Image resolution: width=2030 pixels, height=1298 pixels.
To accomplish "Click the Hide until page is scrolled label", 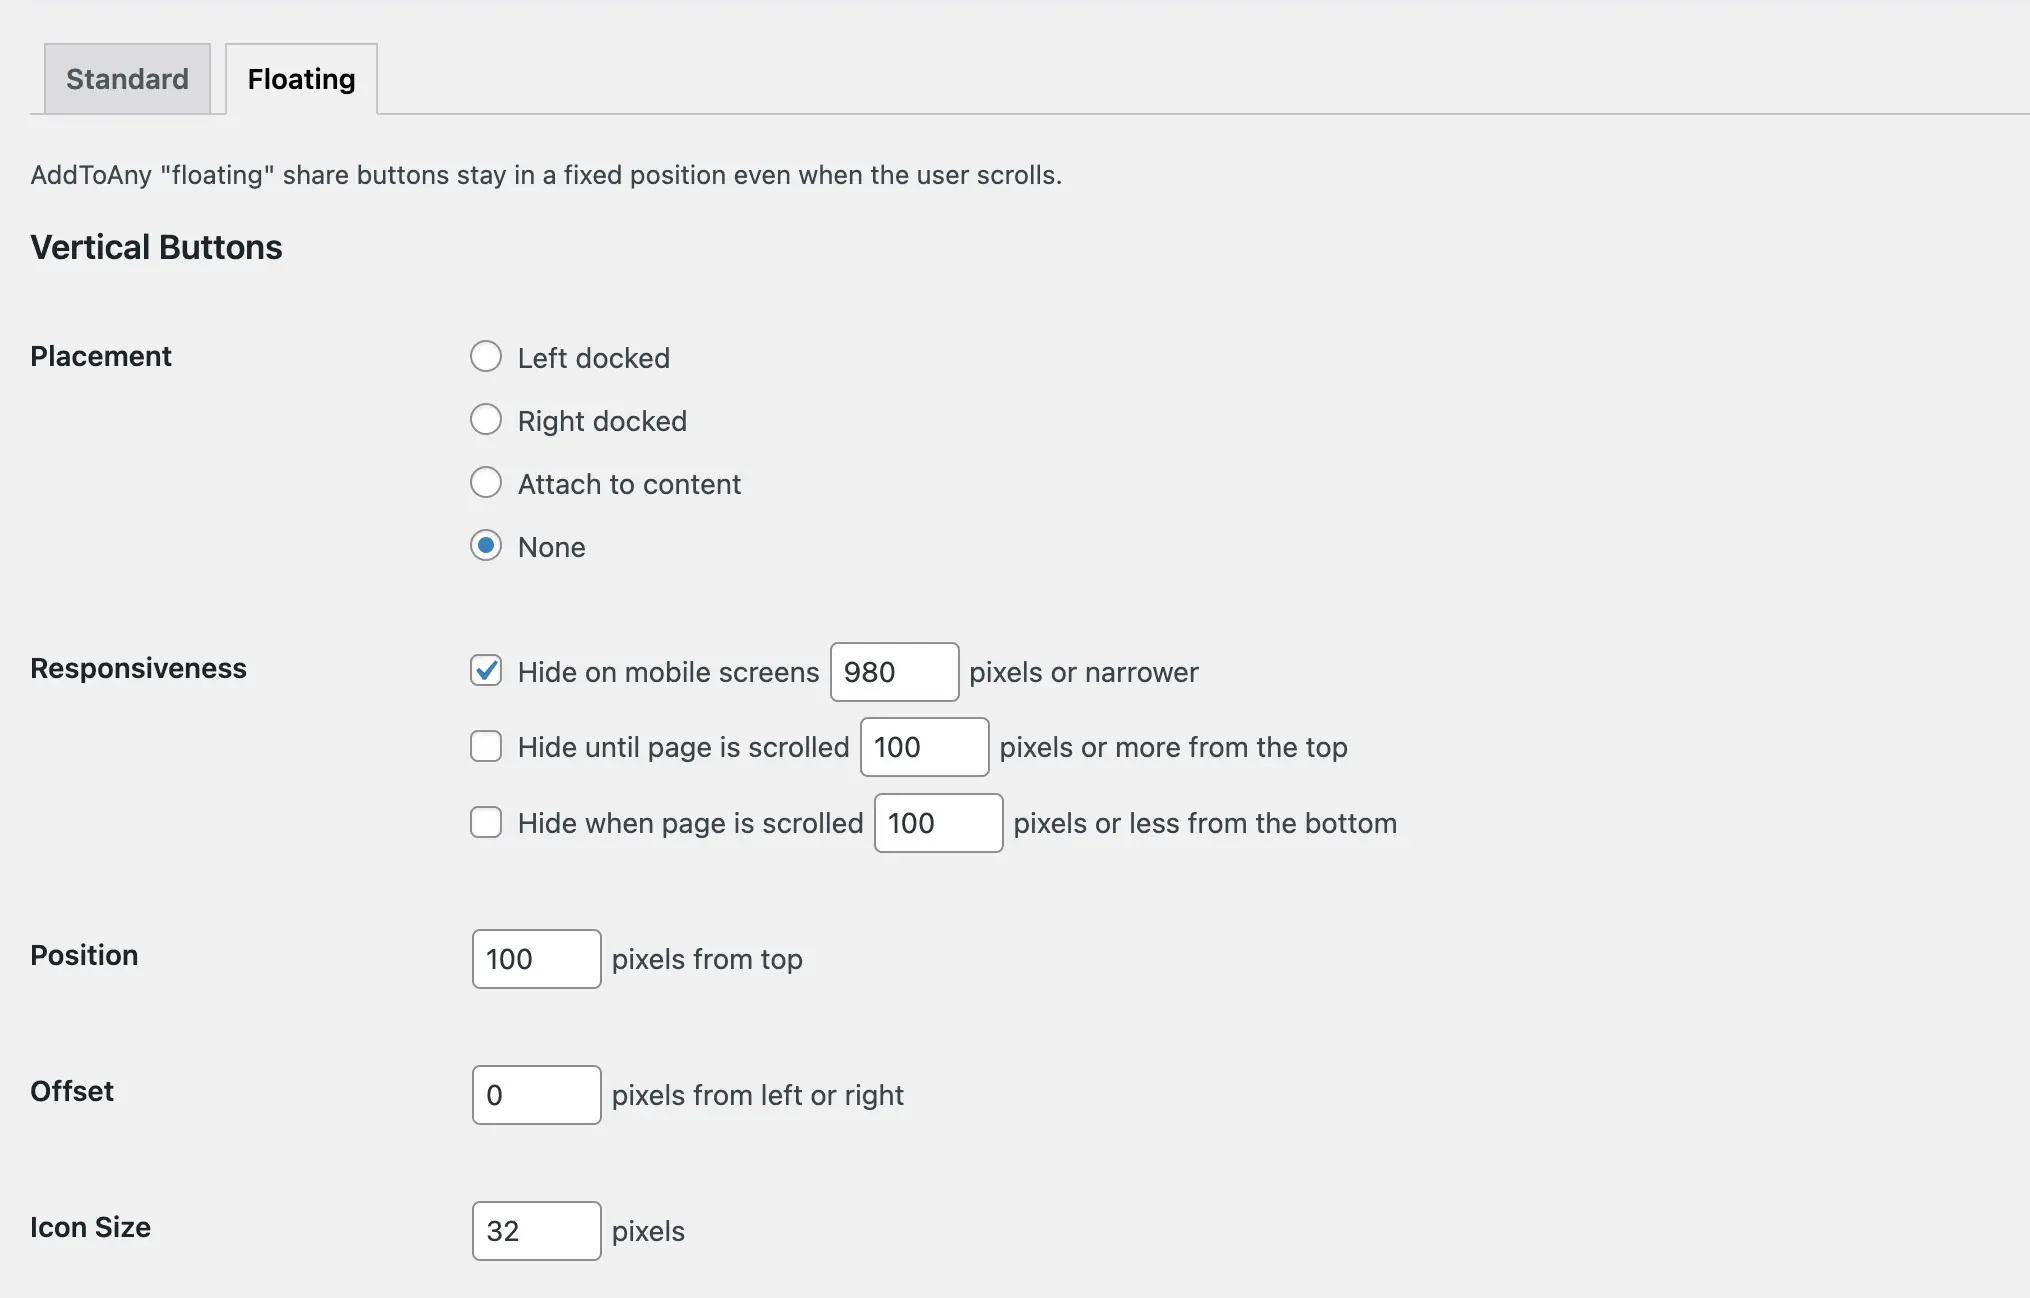I will click(x=683, y=747).
